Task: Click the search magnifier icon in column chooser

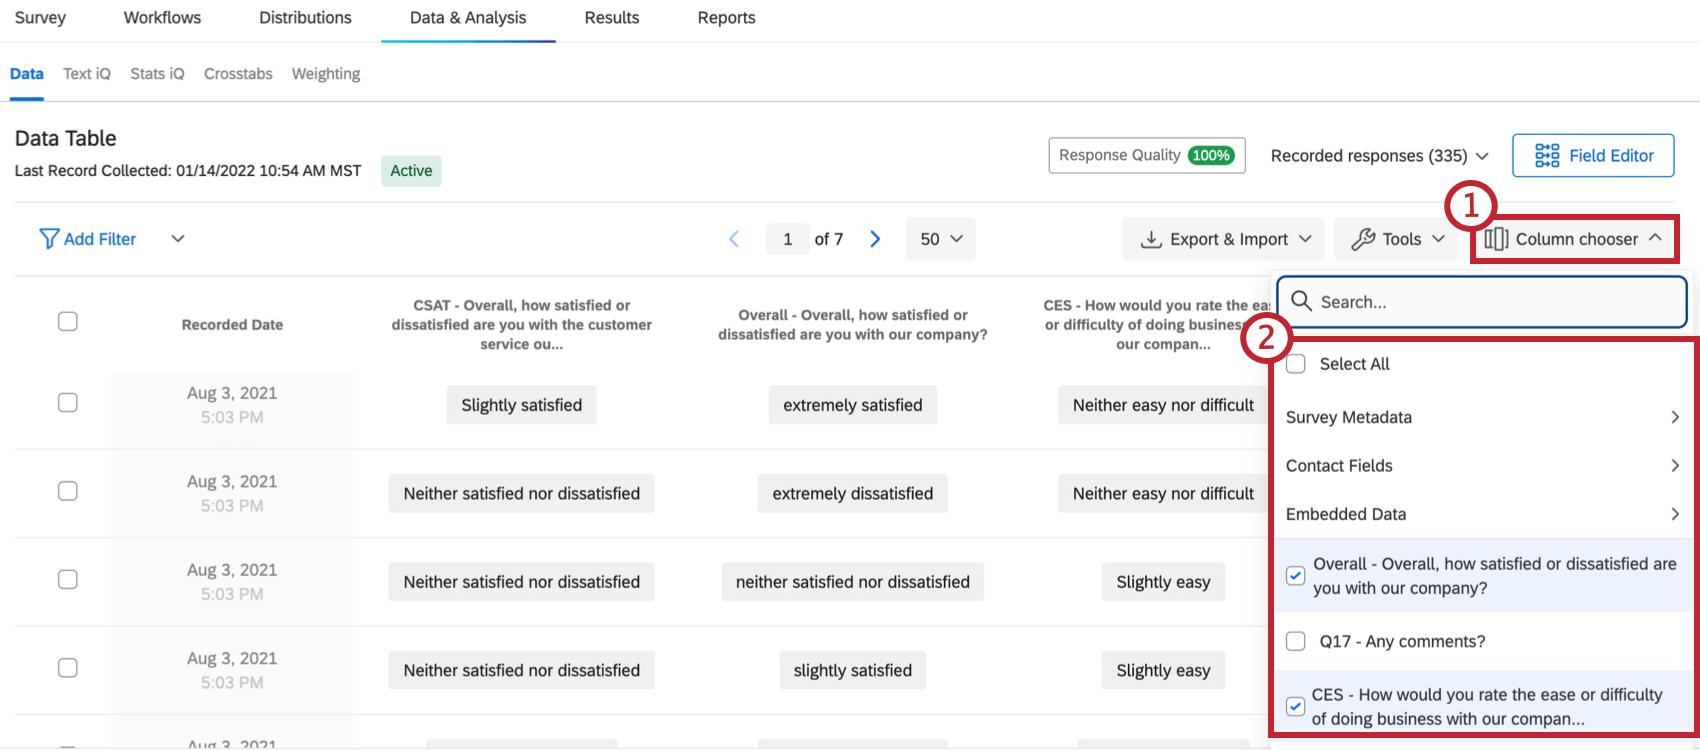Action: click(x=1301, y=302)
